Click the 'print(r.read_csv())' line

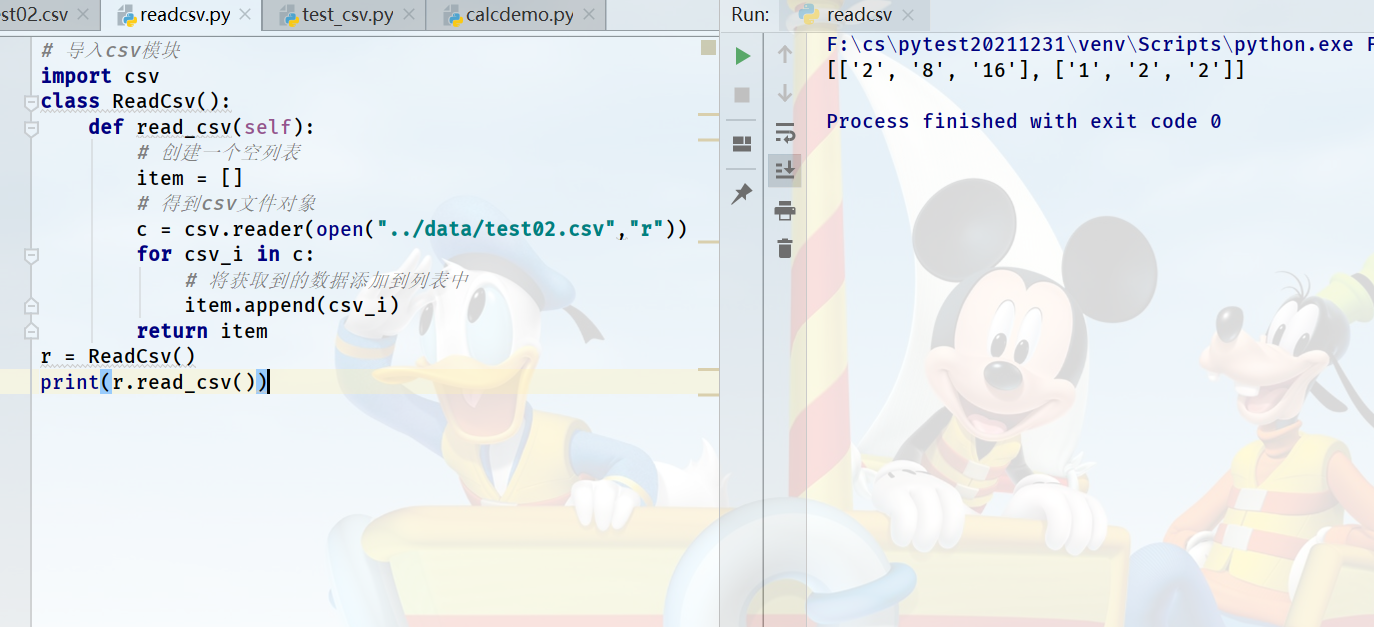(154, 382)
